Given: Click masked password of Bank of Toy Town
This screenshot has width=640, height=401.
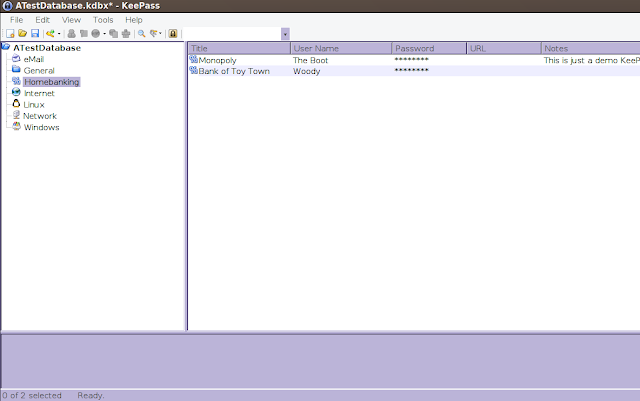Looking at the screenshot, I should pos(411,71).
